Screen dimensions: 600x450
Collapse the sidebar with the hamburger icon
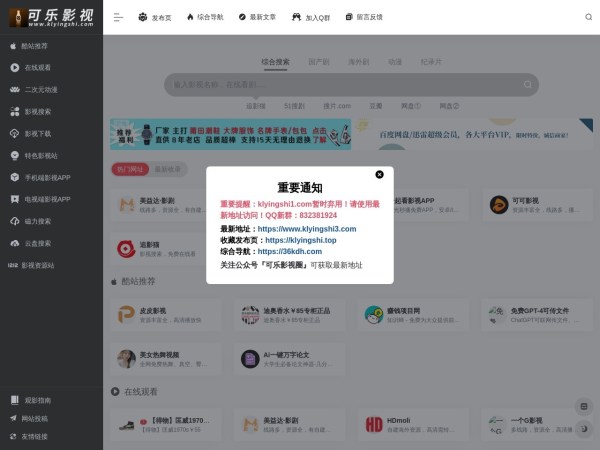pyautogui.click(x=118, y=17)
